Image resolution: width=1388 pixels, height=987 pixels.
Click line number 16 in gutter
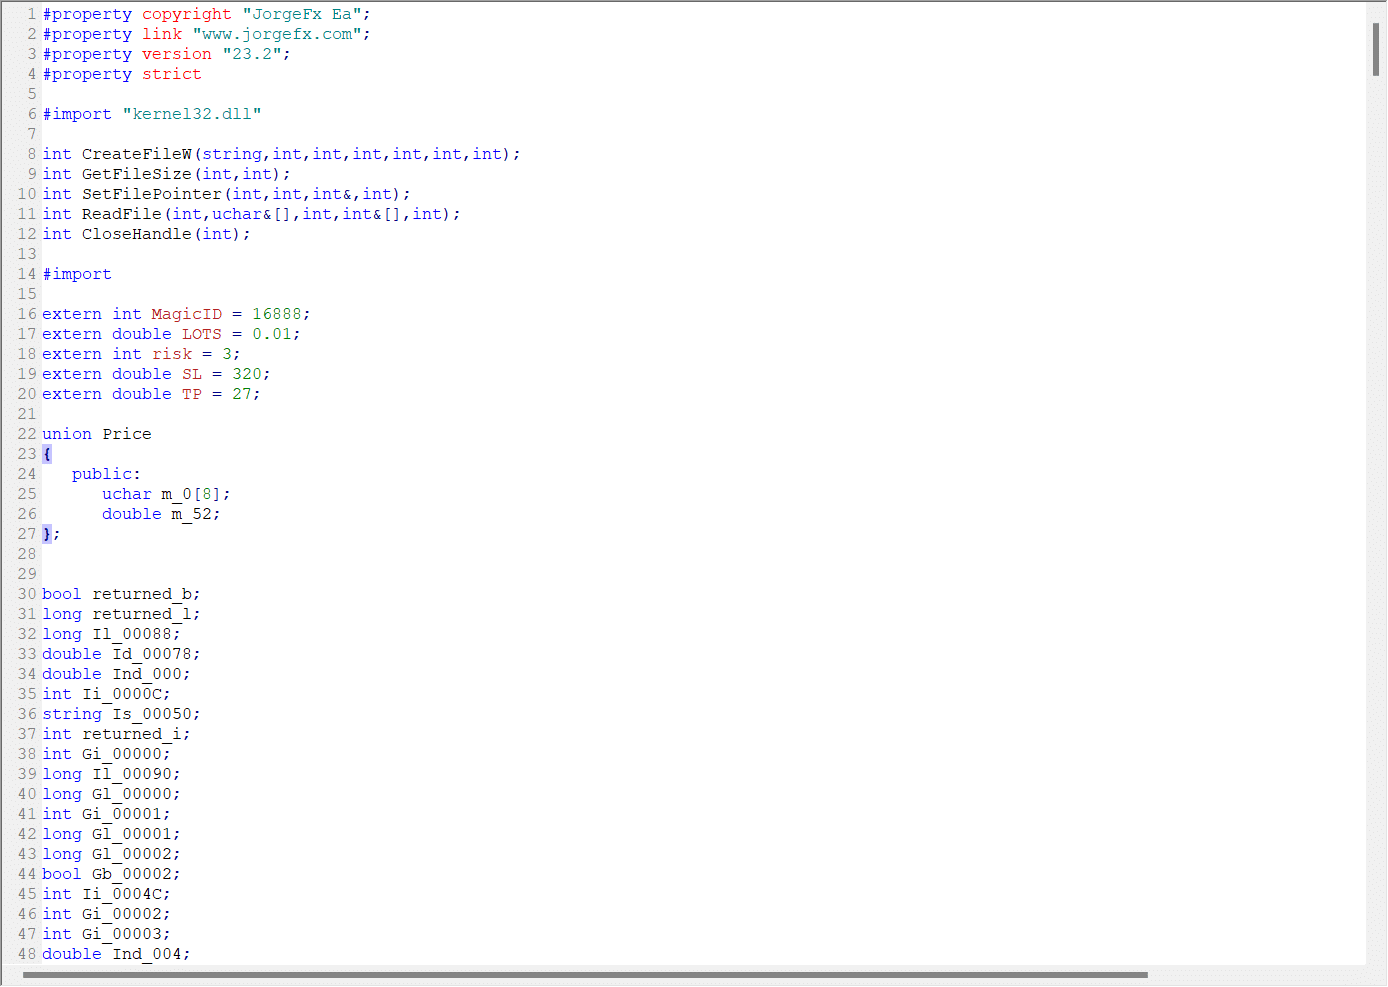click(x=27, y=314)
